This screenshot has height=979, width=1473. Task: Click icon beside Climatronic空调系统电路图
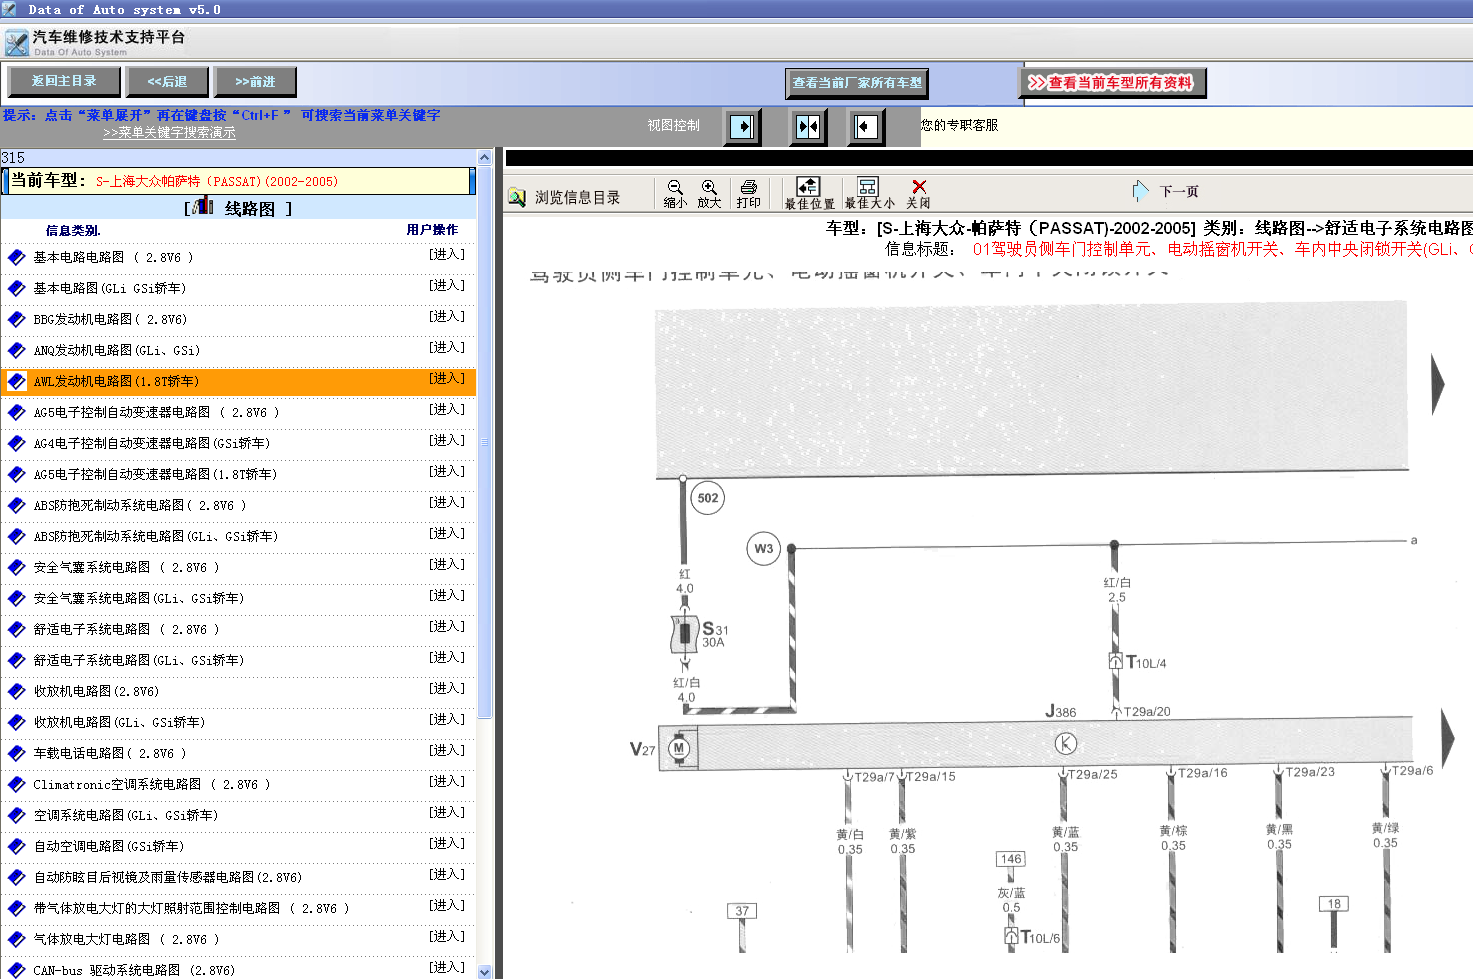[16, 784]
